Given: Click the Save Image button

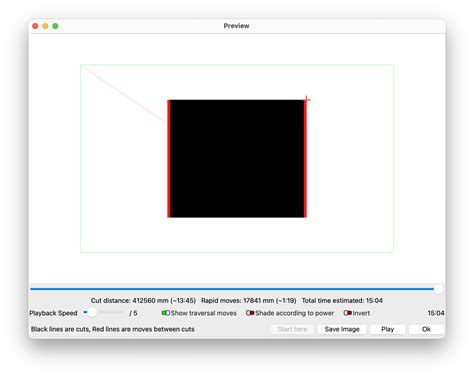Looking at the screenshot, I should coord(342,329).
